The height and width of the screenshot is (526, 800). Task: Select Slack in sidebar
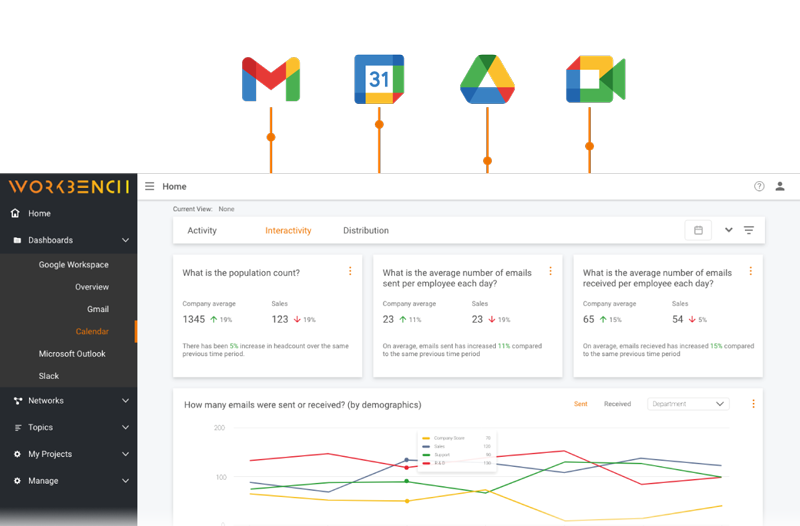click(x=48, y=376)
